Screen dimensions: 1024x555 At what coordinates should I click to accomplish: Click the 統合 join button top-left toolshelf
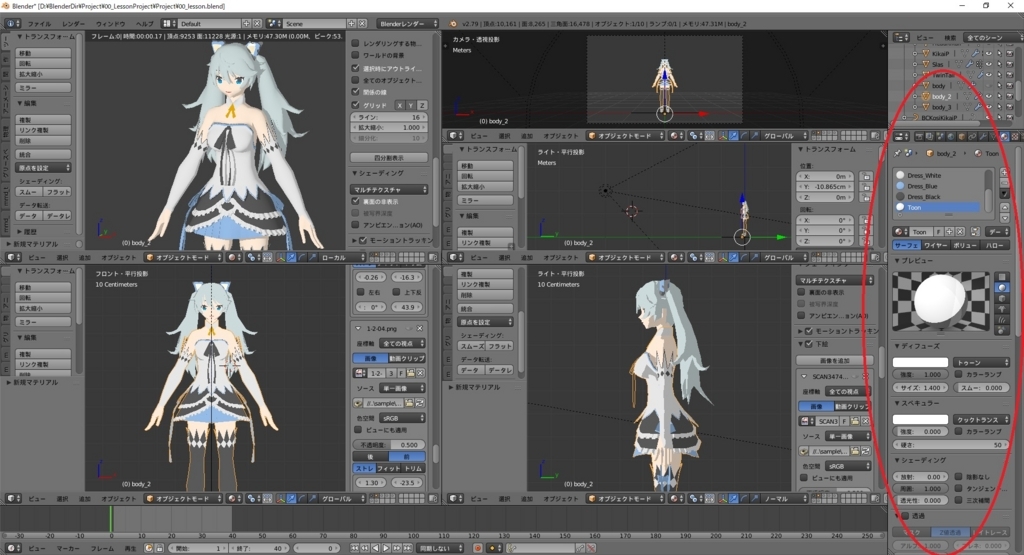[x=44, y=155]
